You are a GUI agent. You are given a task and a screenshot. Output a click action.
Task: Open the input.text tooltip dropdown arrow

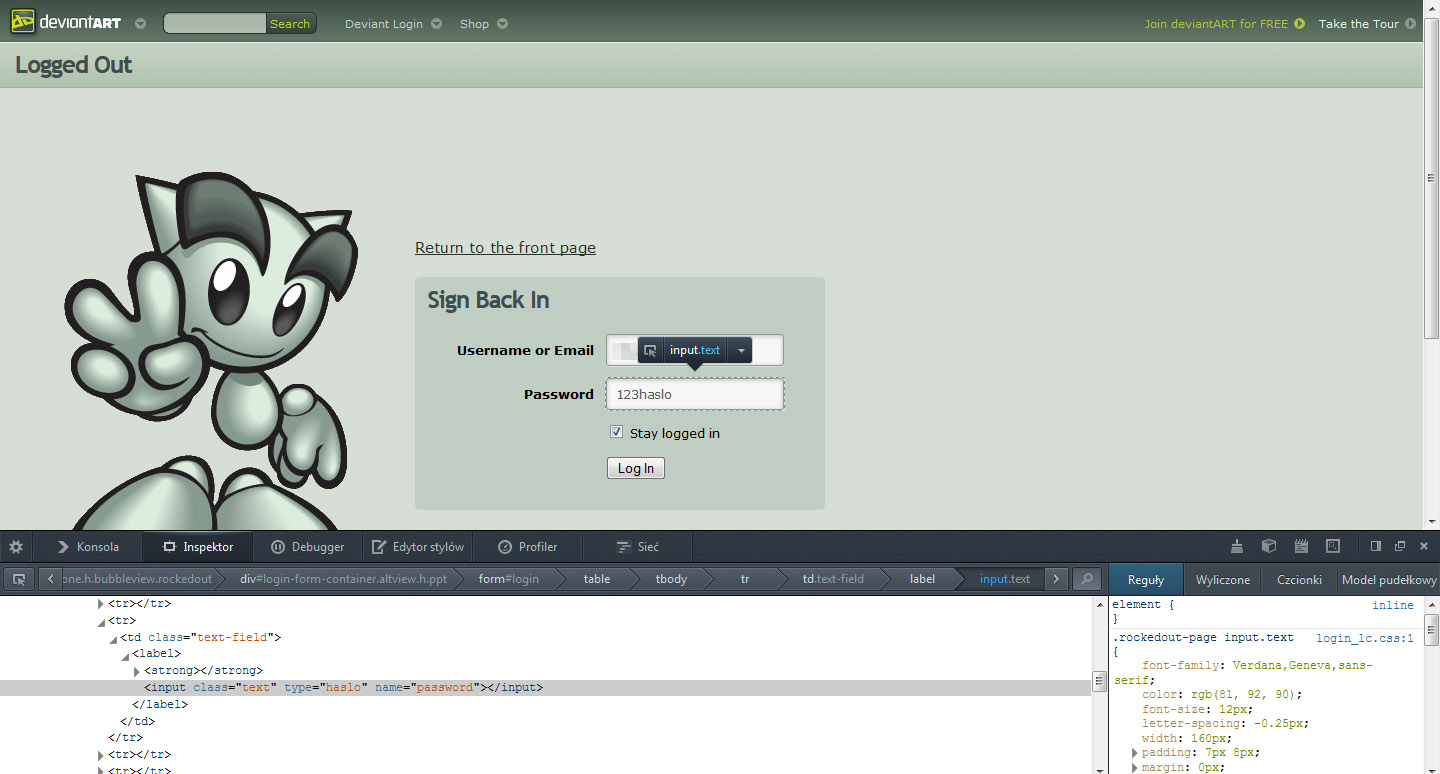pyautogui.click(x=740, y=351)
